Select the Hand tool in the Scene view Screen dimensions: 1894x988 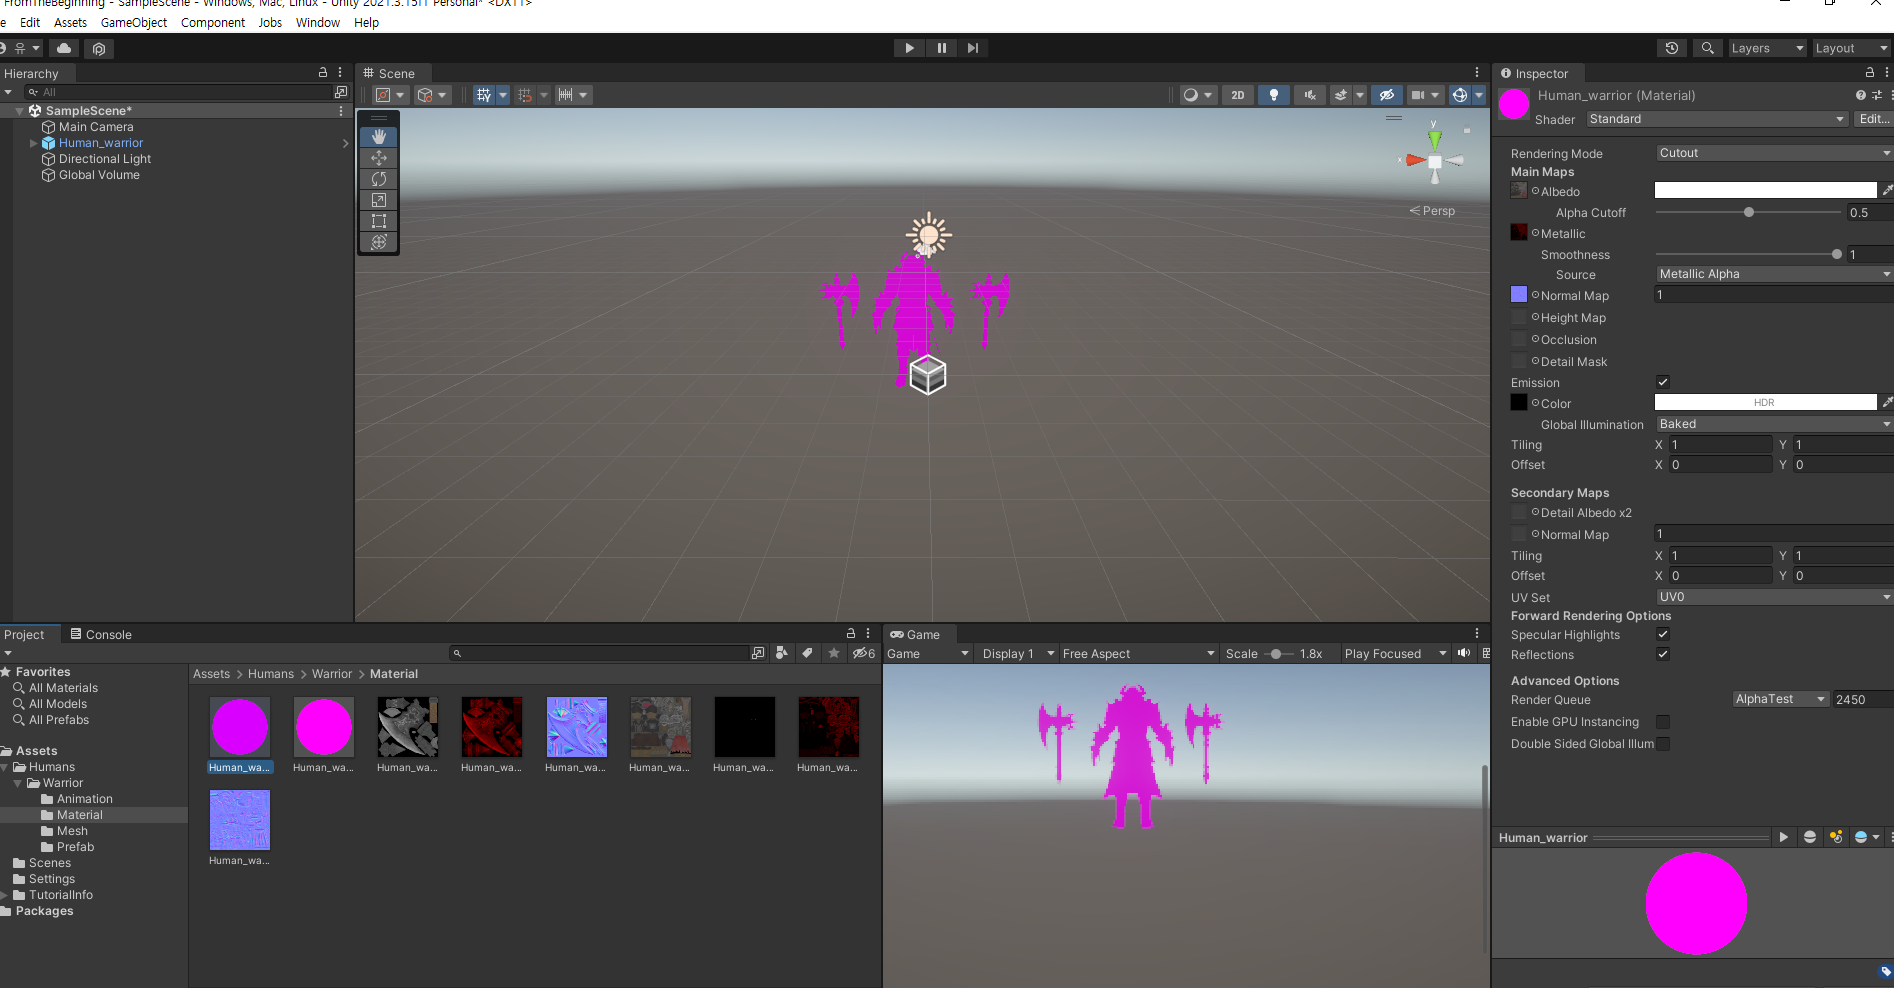coord(379,137)
